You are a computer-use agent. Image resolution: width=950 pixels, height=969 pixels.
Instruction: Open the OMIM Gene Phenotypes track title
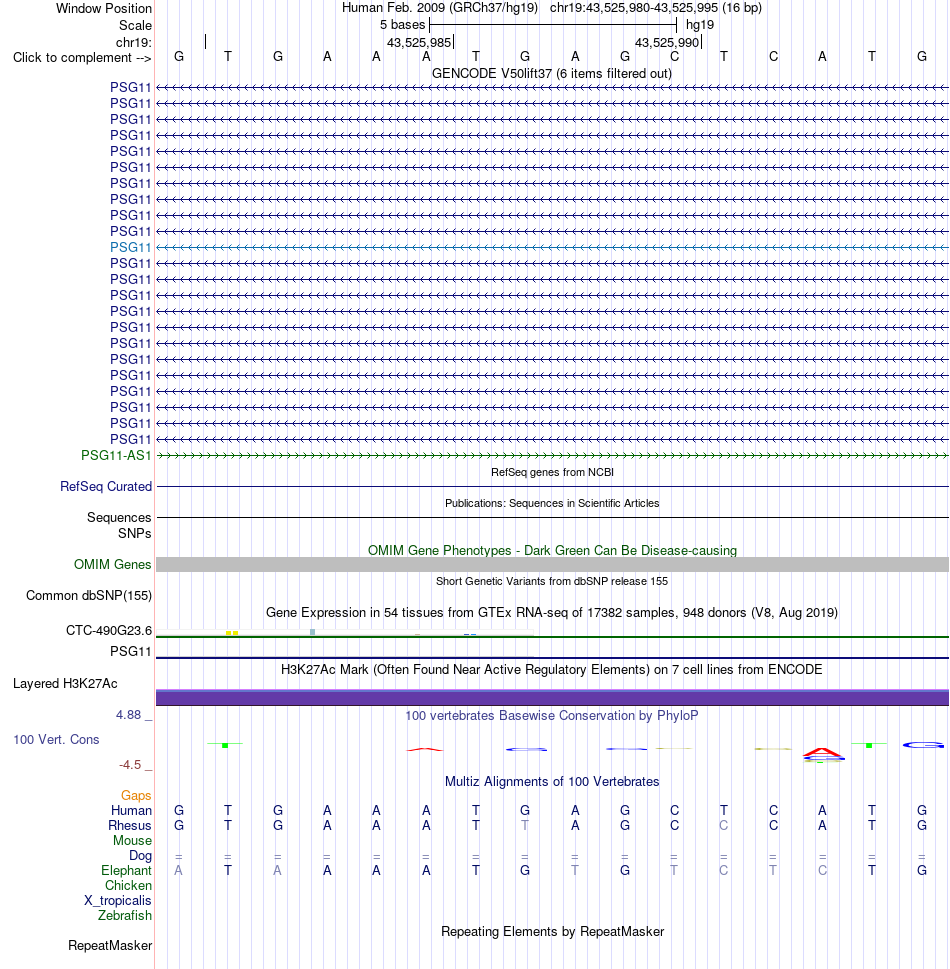point(552,550)
